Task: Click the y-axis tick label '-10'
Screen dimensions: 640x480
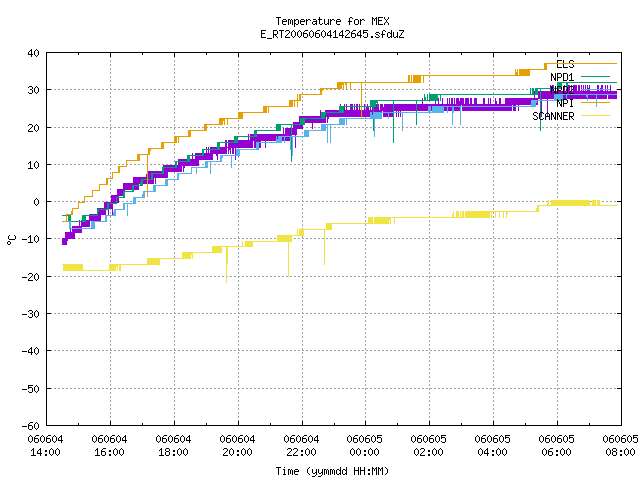Action: coord(31,239)
